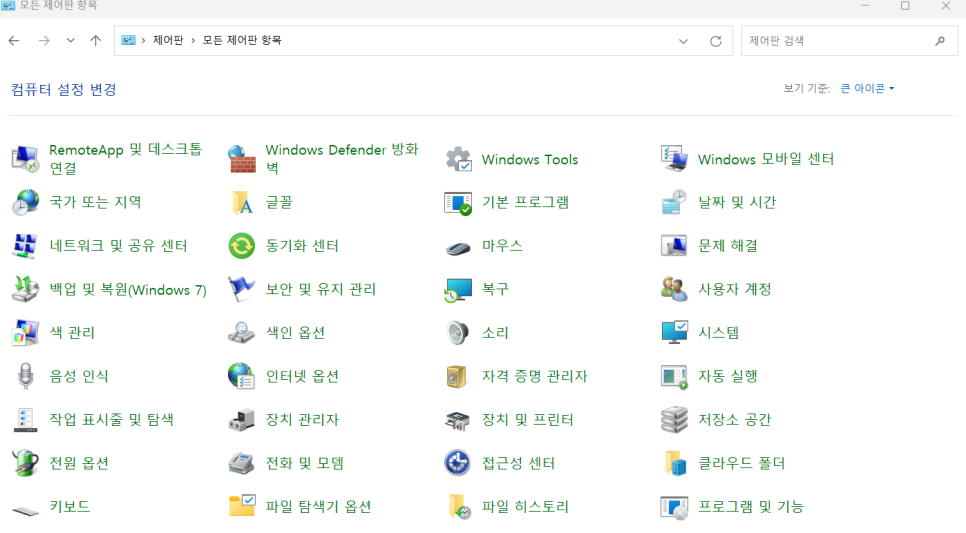This screenshot has height=533, width=966.
Task: Open the 색 관리 icon
Action: (x=25, y=333)
